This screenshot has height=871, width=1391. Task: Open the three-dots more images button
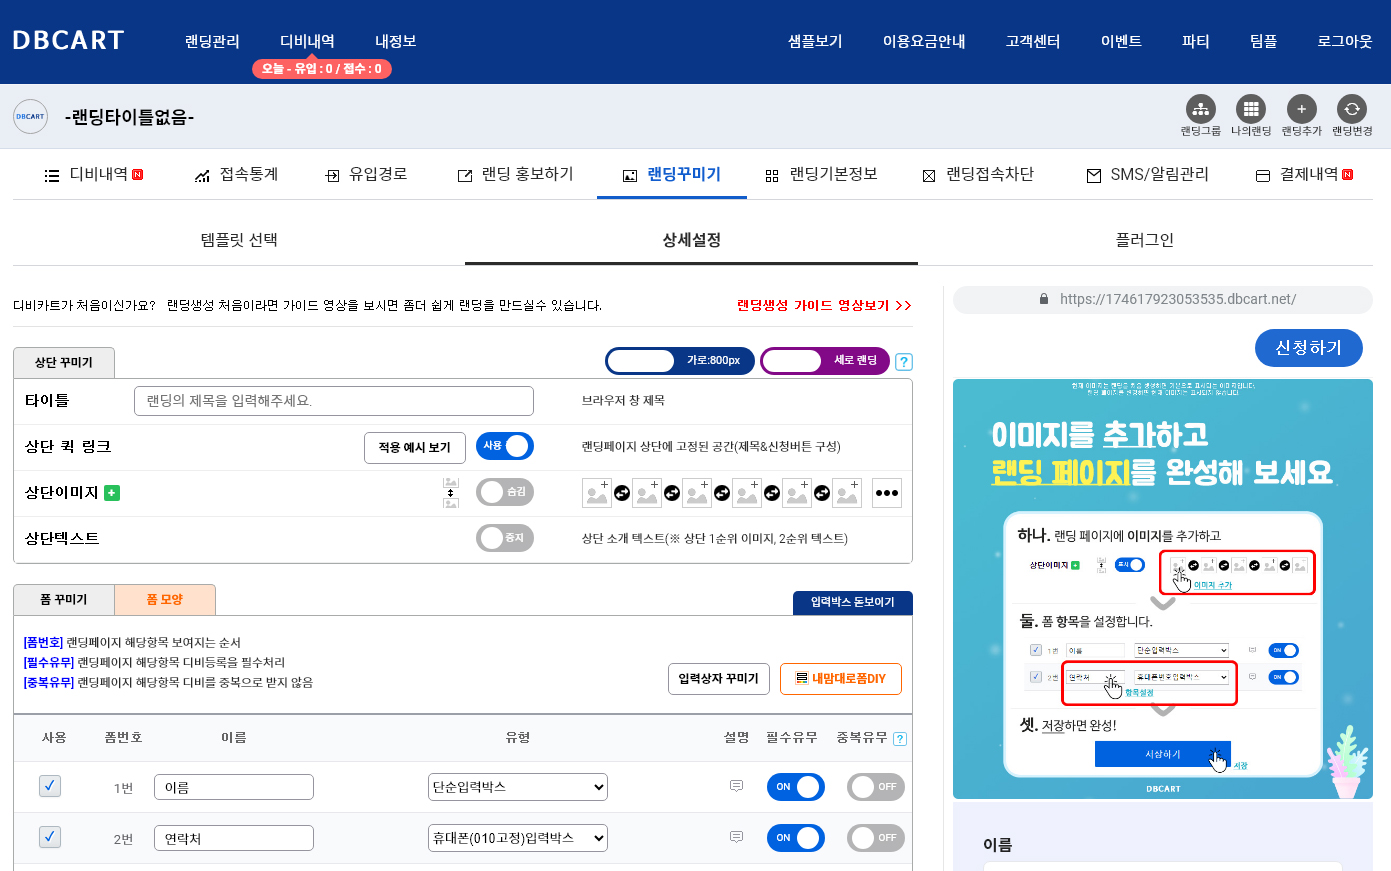click(886, 493)
